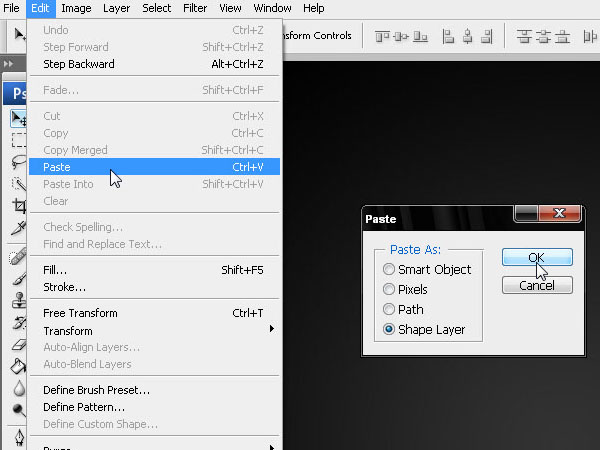Choose the Shape Layer radio option

(x=389, y=329)
